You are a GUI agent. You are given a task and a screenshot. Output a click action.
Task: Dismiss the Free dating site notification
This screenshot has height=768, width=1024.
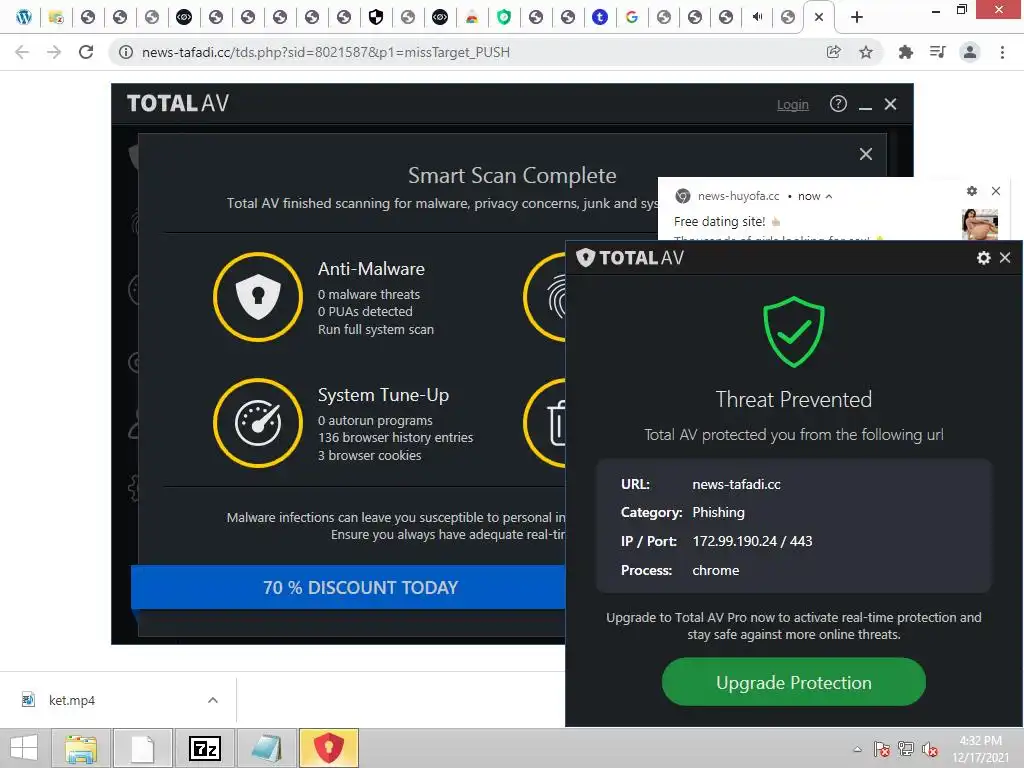point(995,191)
